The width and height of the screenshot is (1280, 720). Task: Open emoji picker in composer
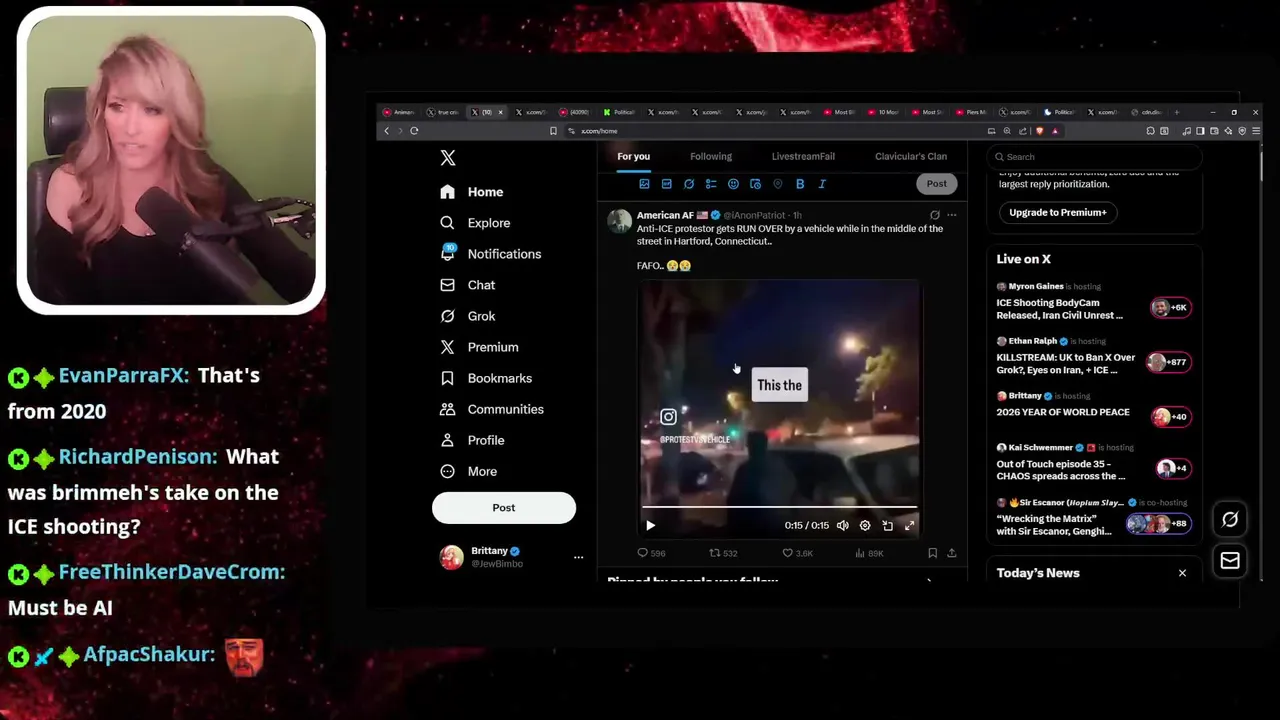(733, 184)
